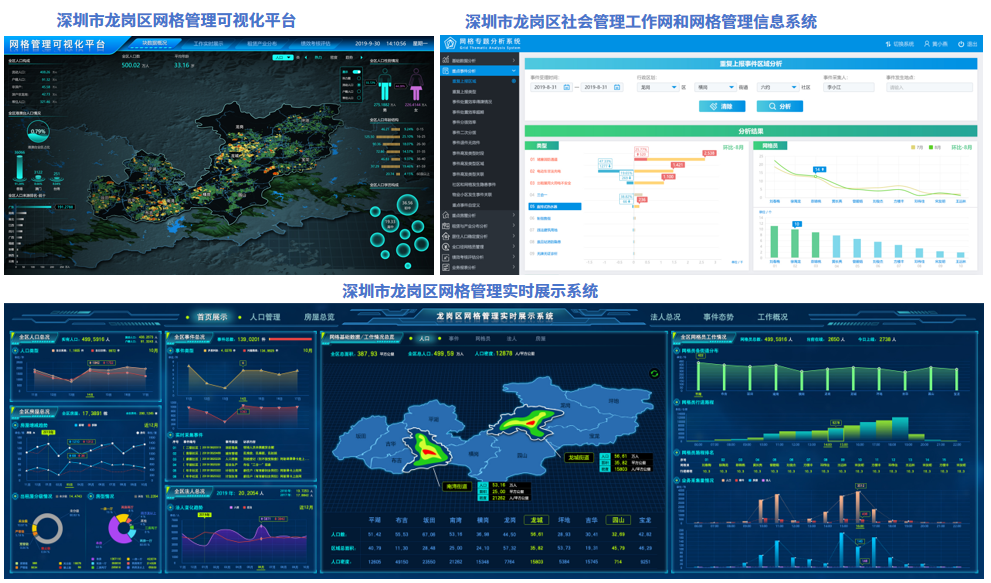Open the 法人总况 tab
This screenshot has height=583, width=991.
pyautogui.click(x=666, y=317)
